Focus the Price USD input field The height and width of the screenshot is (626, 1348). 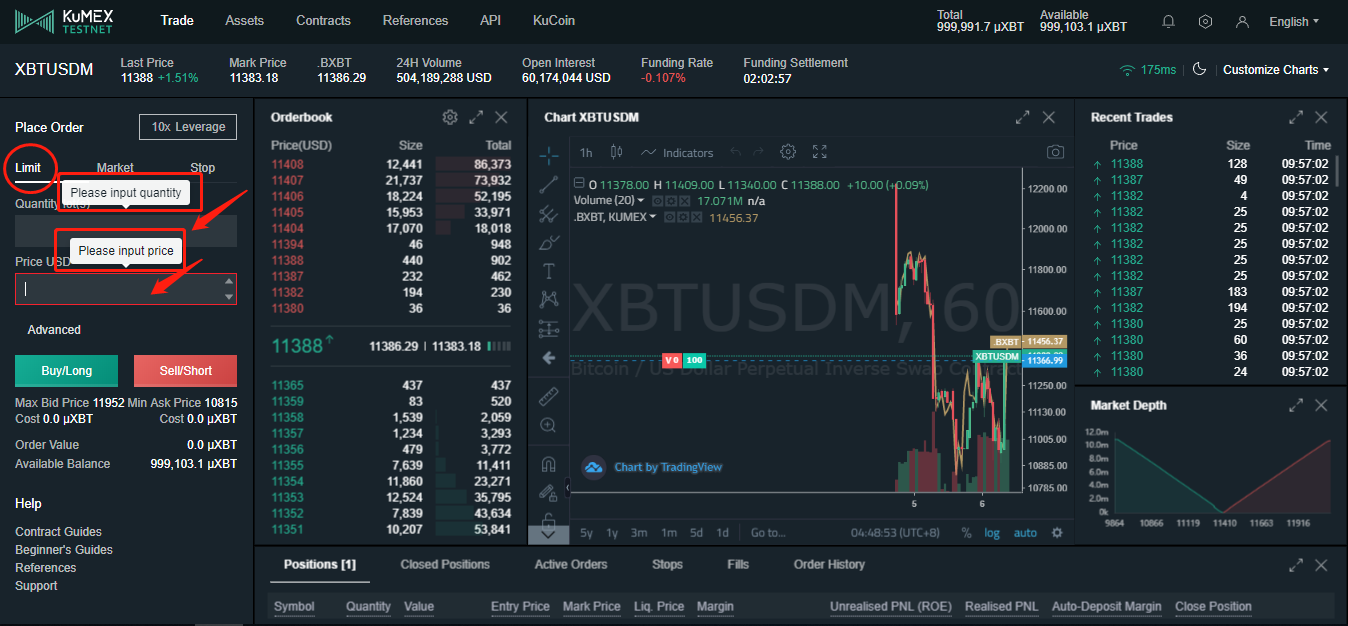point(126,289)
